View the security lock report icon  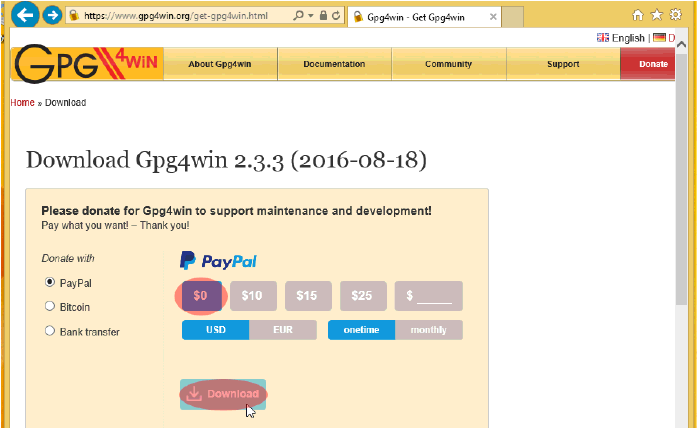(323, 16)
